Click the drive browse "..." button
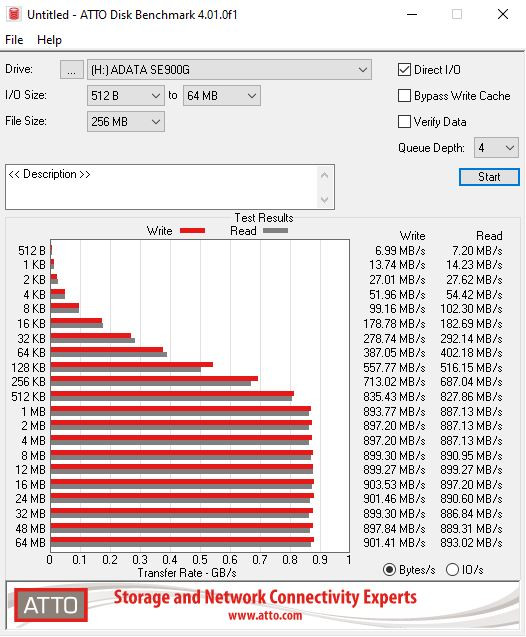The image size is (526, 637). click(71, 70)
